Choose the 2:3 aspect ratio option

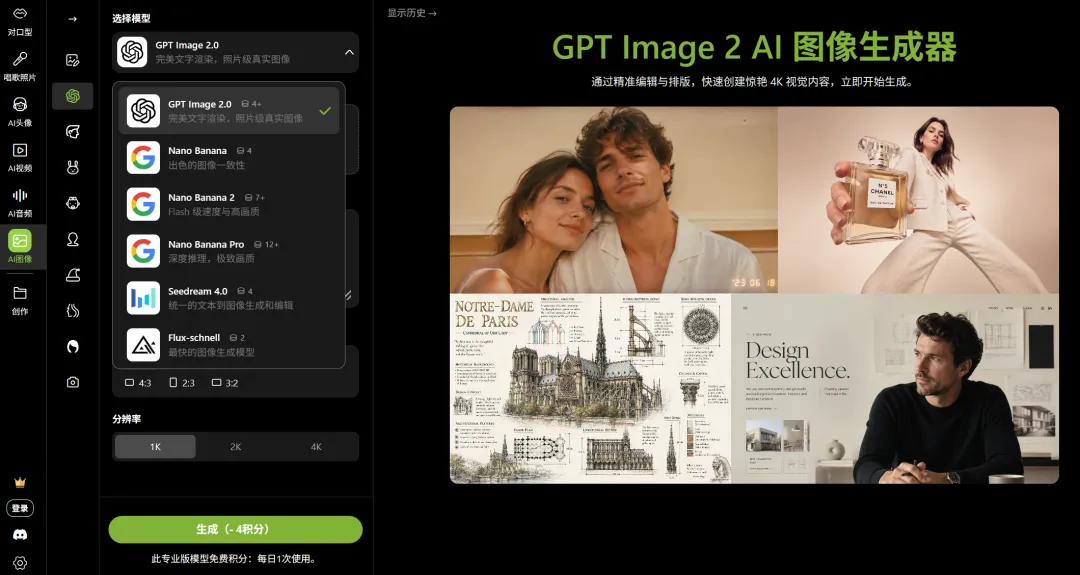[182, 383]
